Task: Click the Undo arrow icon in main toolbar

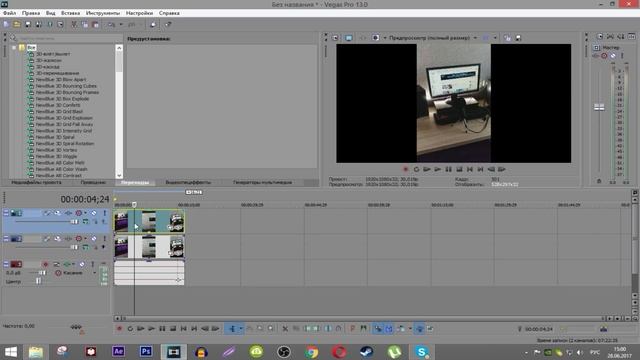Action: [111, 24]
